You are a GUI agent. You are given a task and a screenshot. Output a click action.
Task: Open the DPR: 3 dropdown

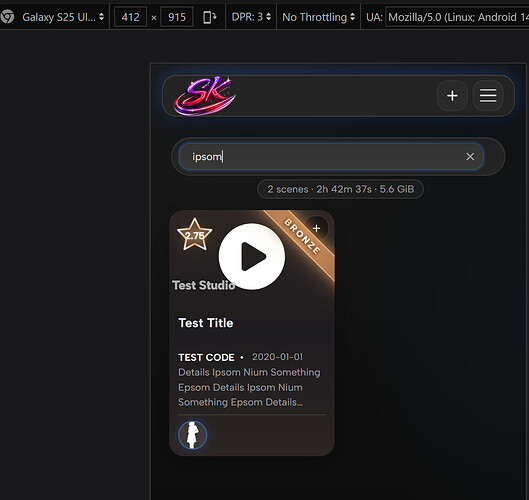coord(251,17)
